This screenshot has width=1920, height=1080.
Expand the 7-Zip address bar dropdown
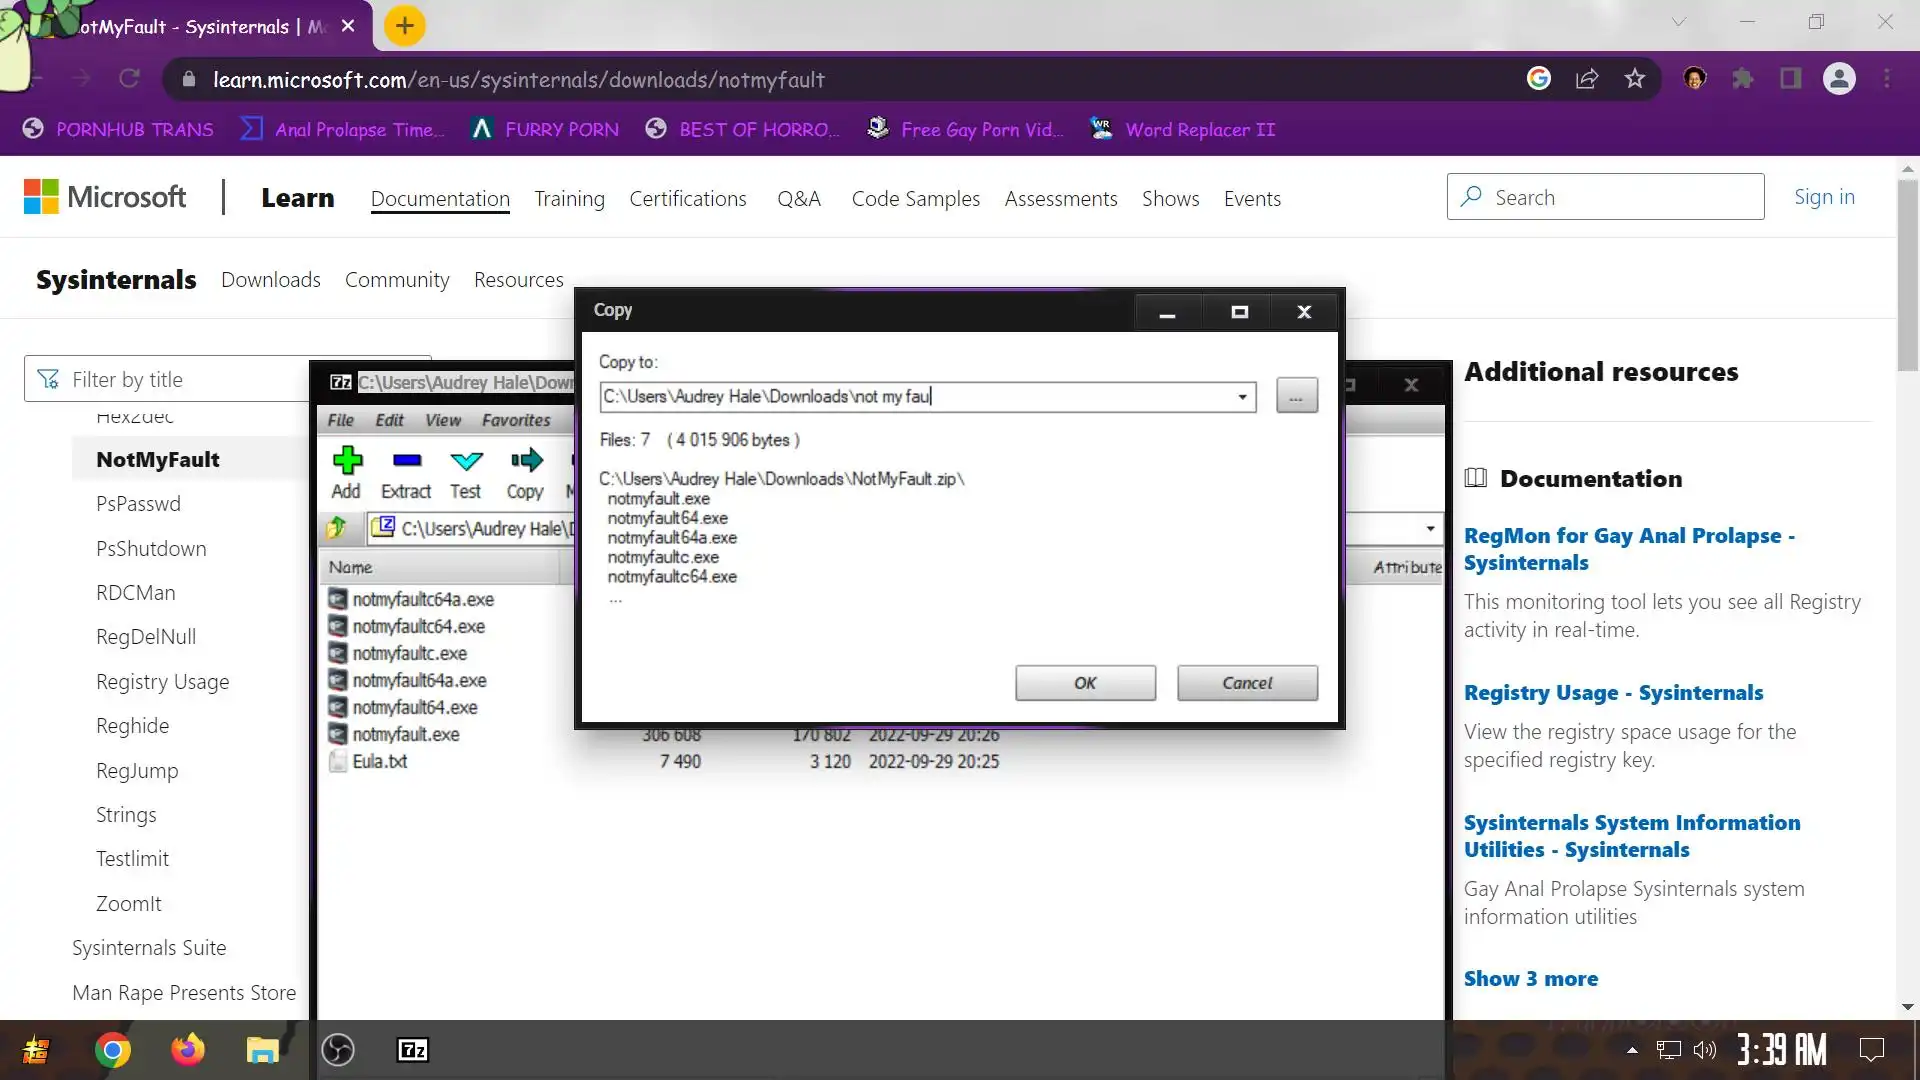click(1430, 528)
